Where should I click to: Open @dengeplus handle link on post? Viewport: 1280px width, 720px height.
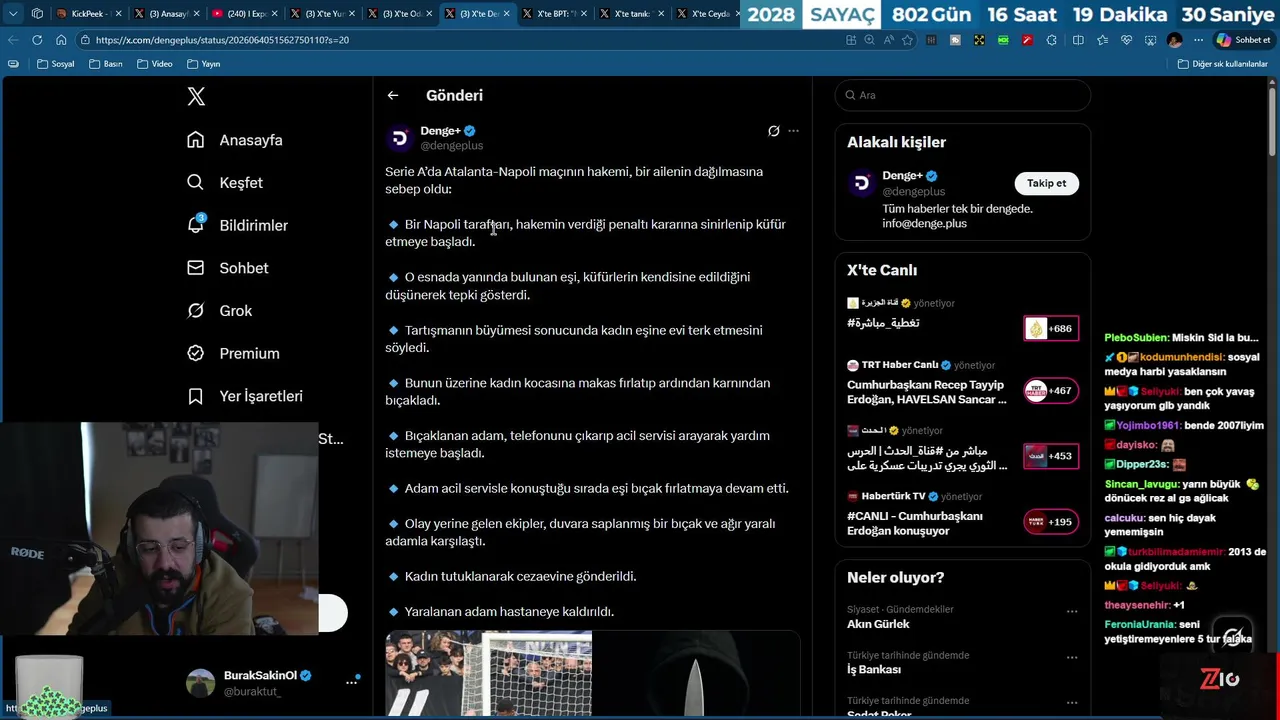click(451, 146)
